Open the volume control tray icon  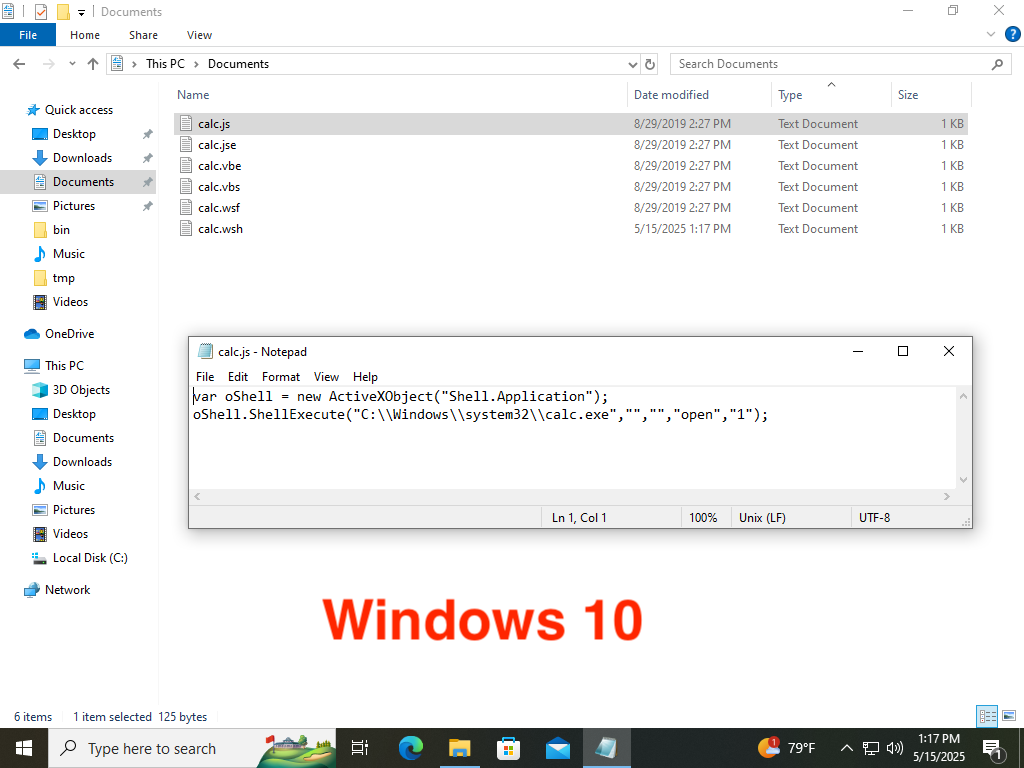(x=895, y=748)
